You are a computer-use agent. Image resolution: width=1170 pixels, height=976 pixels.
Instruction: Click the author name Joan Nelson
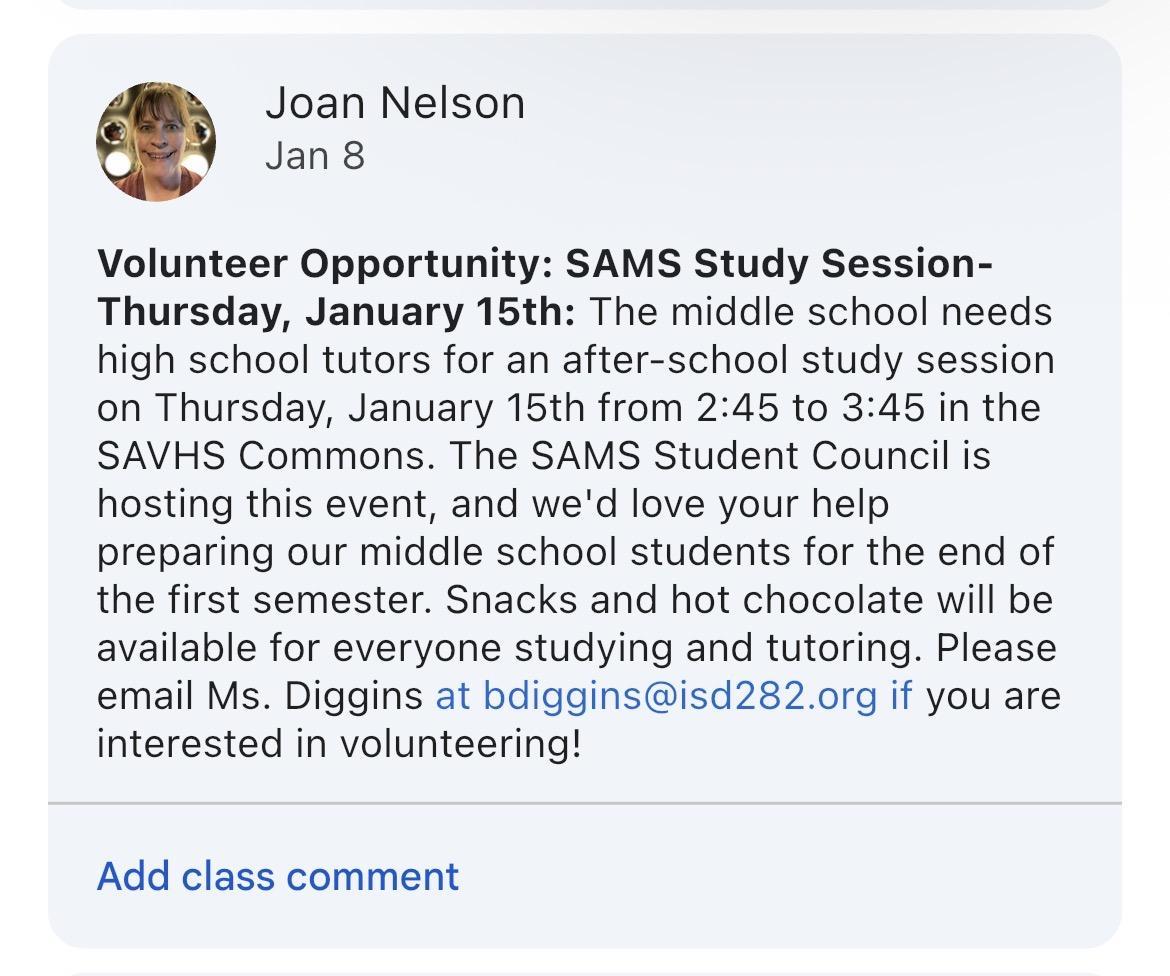pyautogui.click(x=395, y=104)
